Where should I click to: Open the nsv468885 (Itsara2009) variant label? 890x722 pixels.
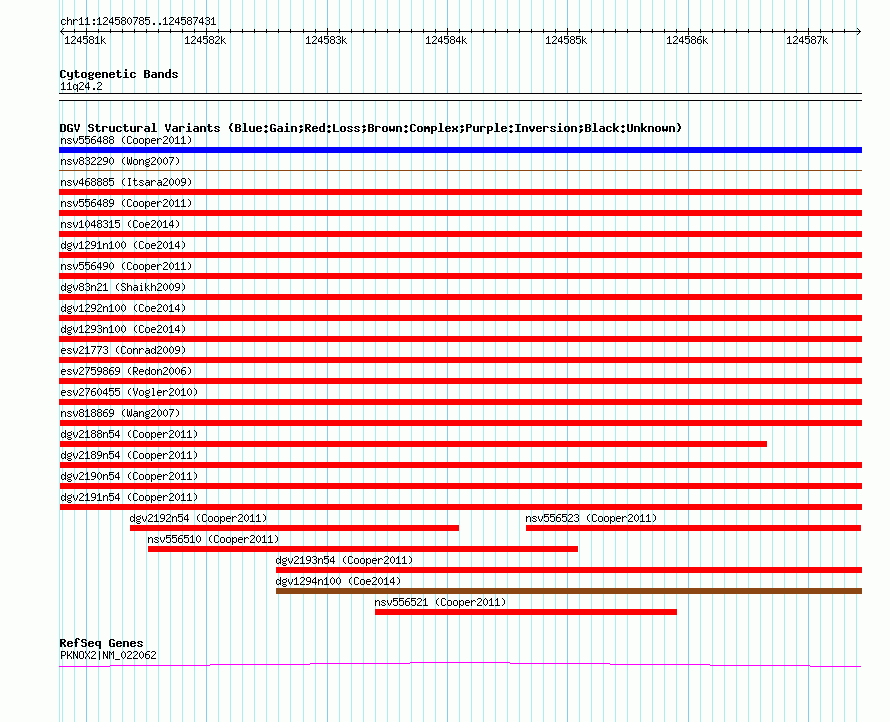click(126, 182)
